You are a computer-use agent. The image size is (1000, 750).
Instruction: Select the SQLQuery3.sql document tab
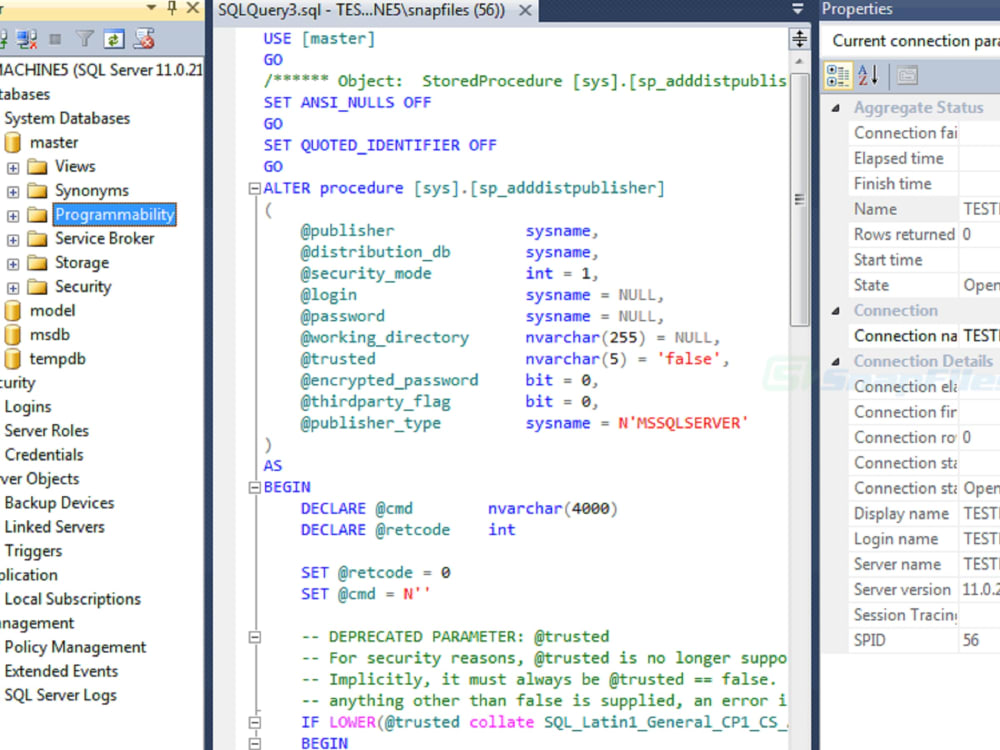[362, 10]
